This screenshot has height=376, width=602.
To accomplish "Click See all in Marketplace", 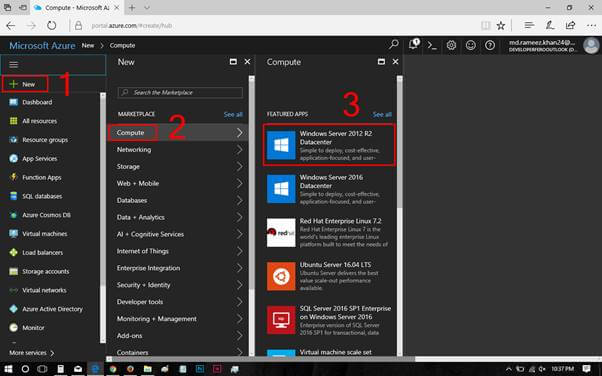I will click(233, 114).
